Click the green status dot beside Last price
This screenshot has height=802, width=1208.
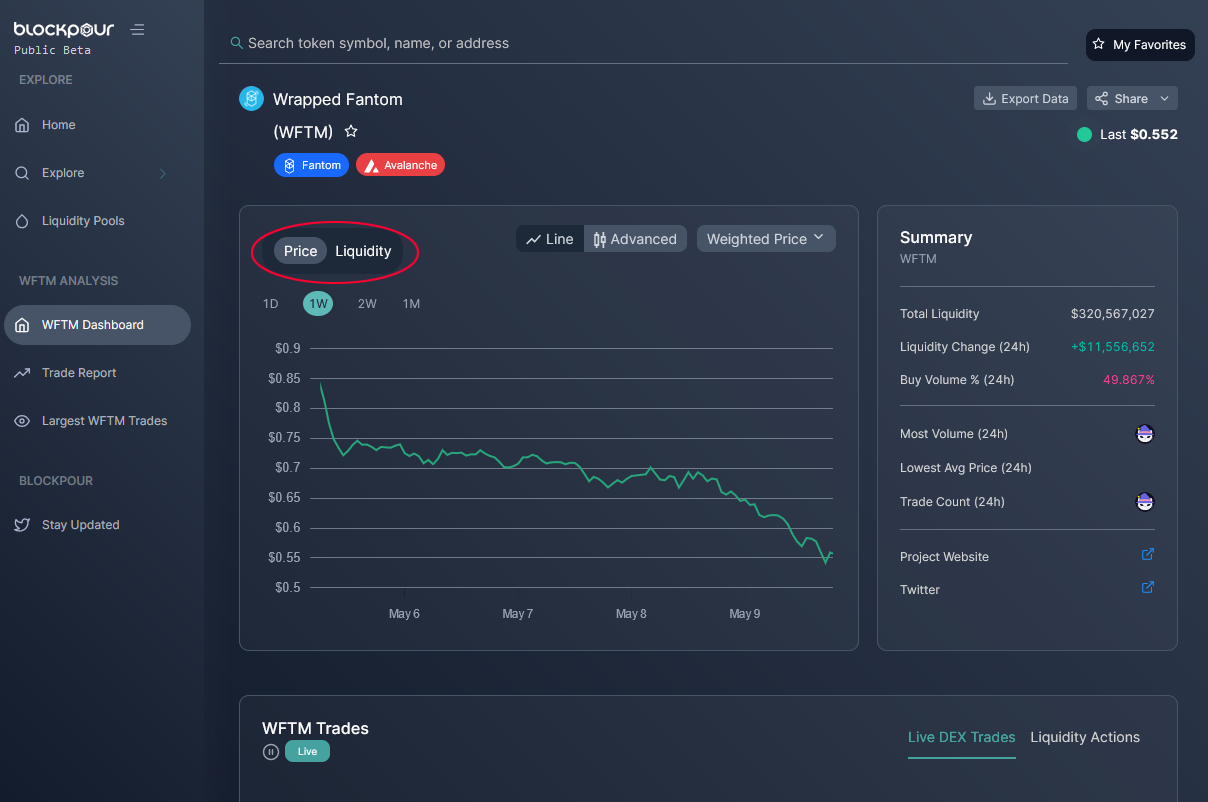click(1084, 134)
